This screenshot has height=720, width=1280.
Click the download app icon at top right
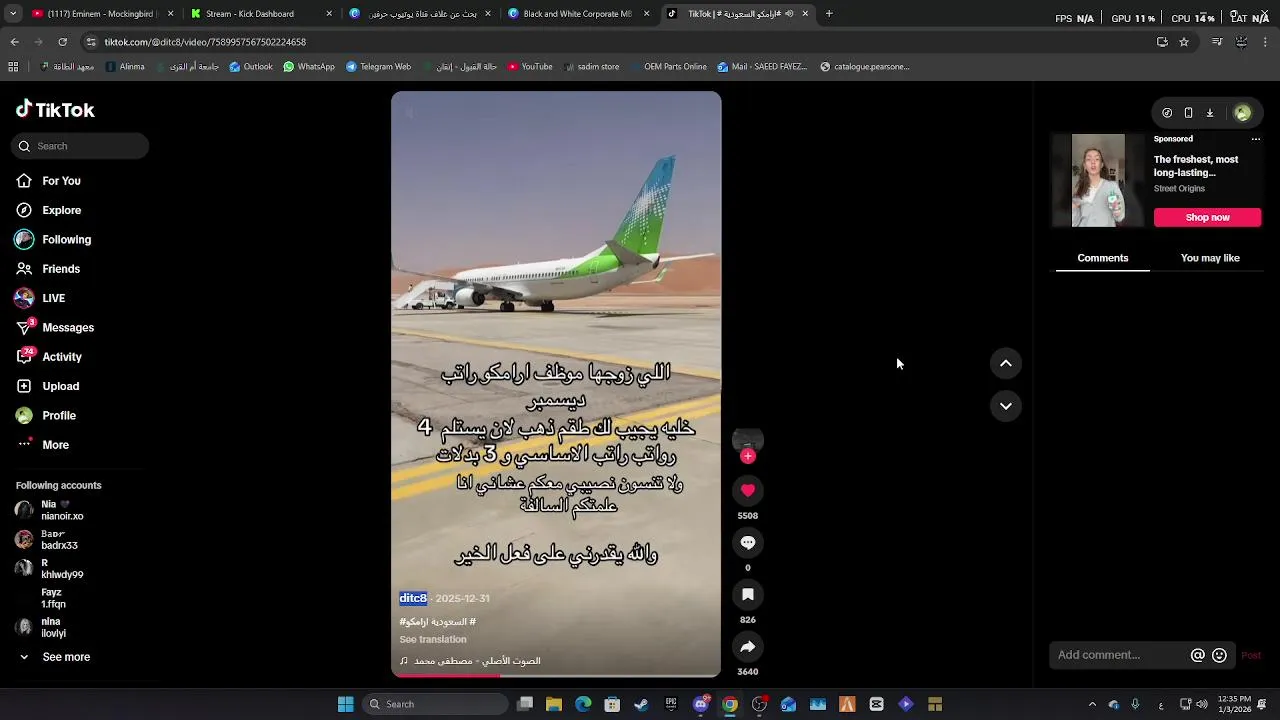(x=1209, y=113)
